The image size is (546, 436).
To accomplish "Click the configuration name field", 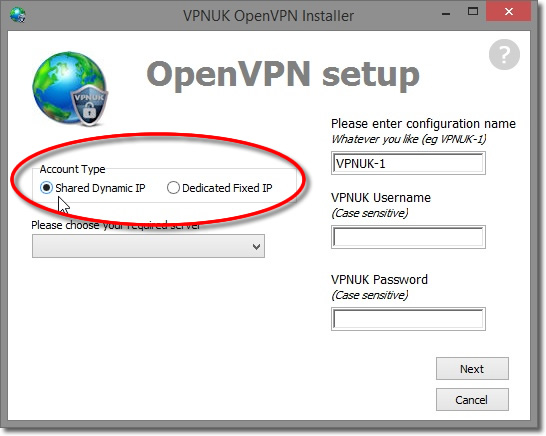I will 408,163.
